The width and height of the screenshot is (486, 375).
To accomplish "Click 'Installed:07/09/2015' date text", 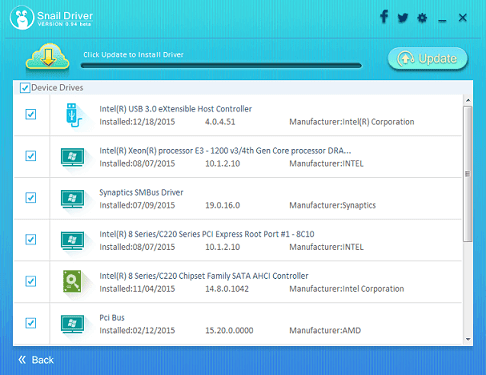I will click(137, 205).
